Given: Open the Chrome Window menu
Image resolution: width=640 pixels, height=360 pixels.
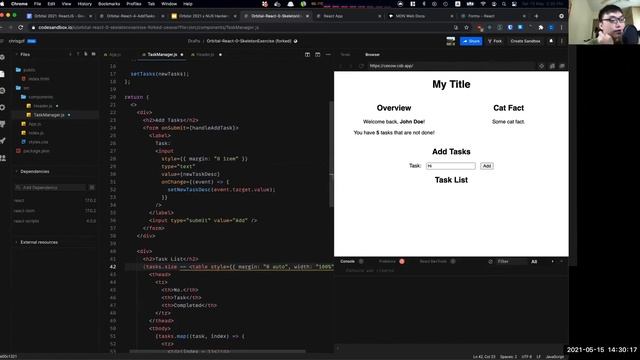Looking at the screenshot, I should pyautogui.click(x=169, y=4).
